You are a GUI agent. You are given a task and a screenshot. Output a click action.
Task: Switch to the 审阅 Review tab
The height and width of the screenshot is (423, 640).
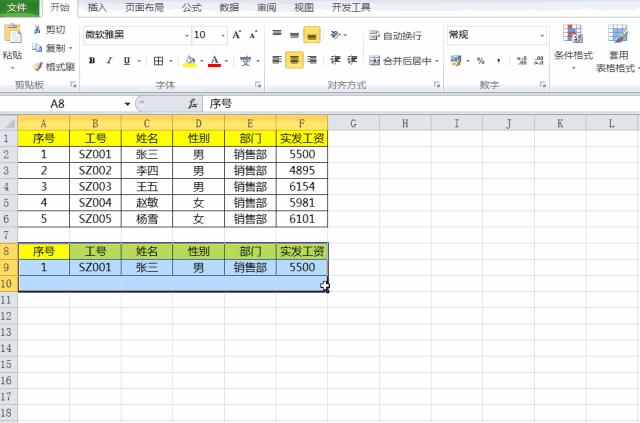coord(267,7)
